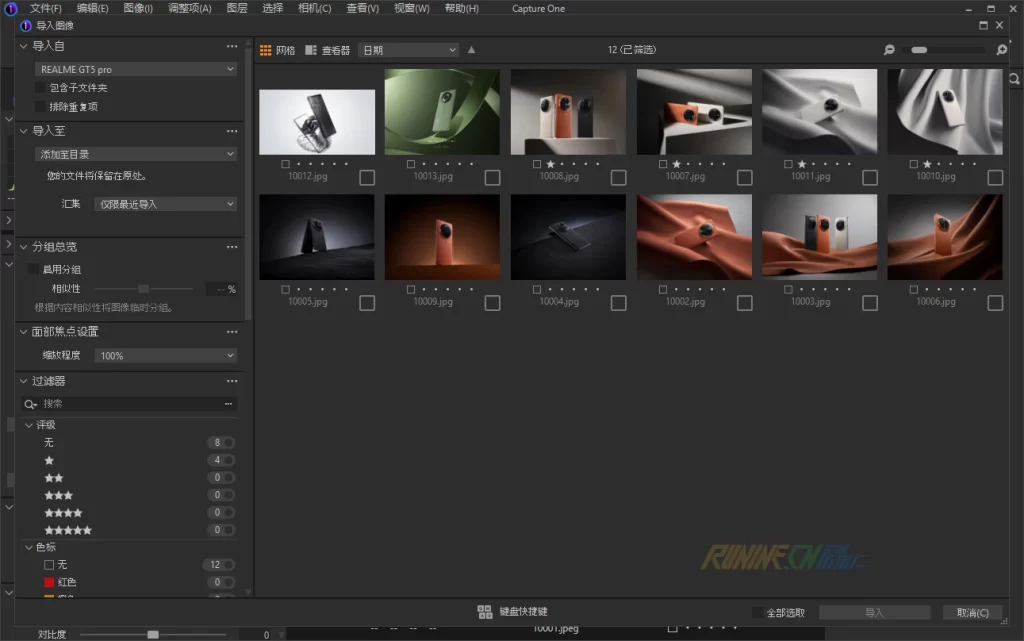Open the 文件(F) menu
1024x641 pixels.
46,8
